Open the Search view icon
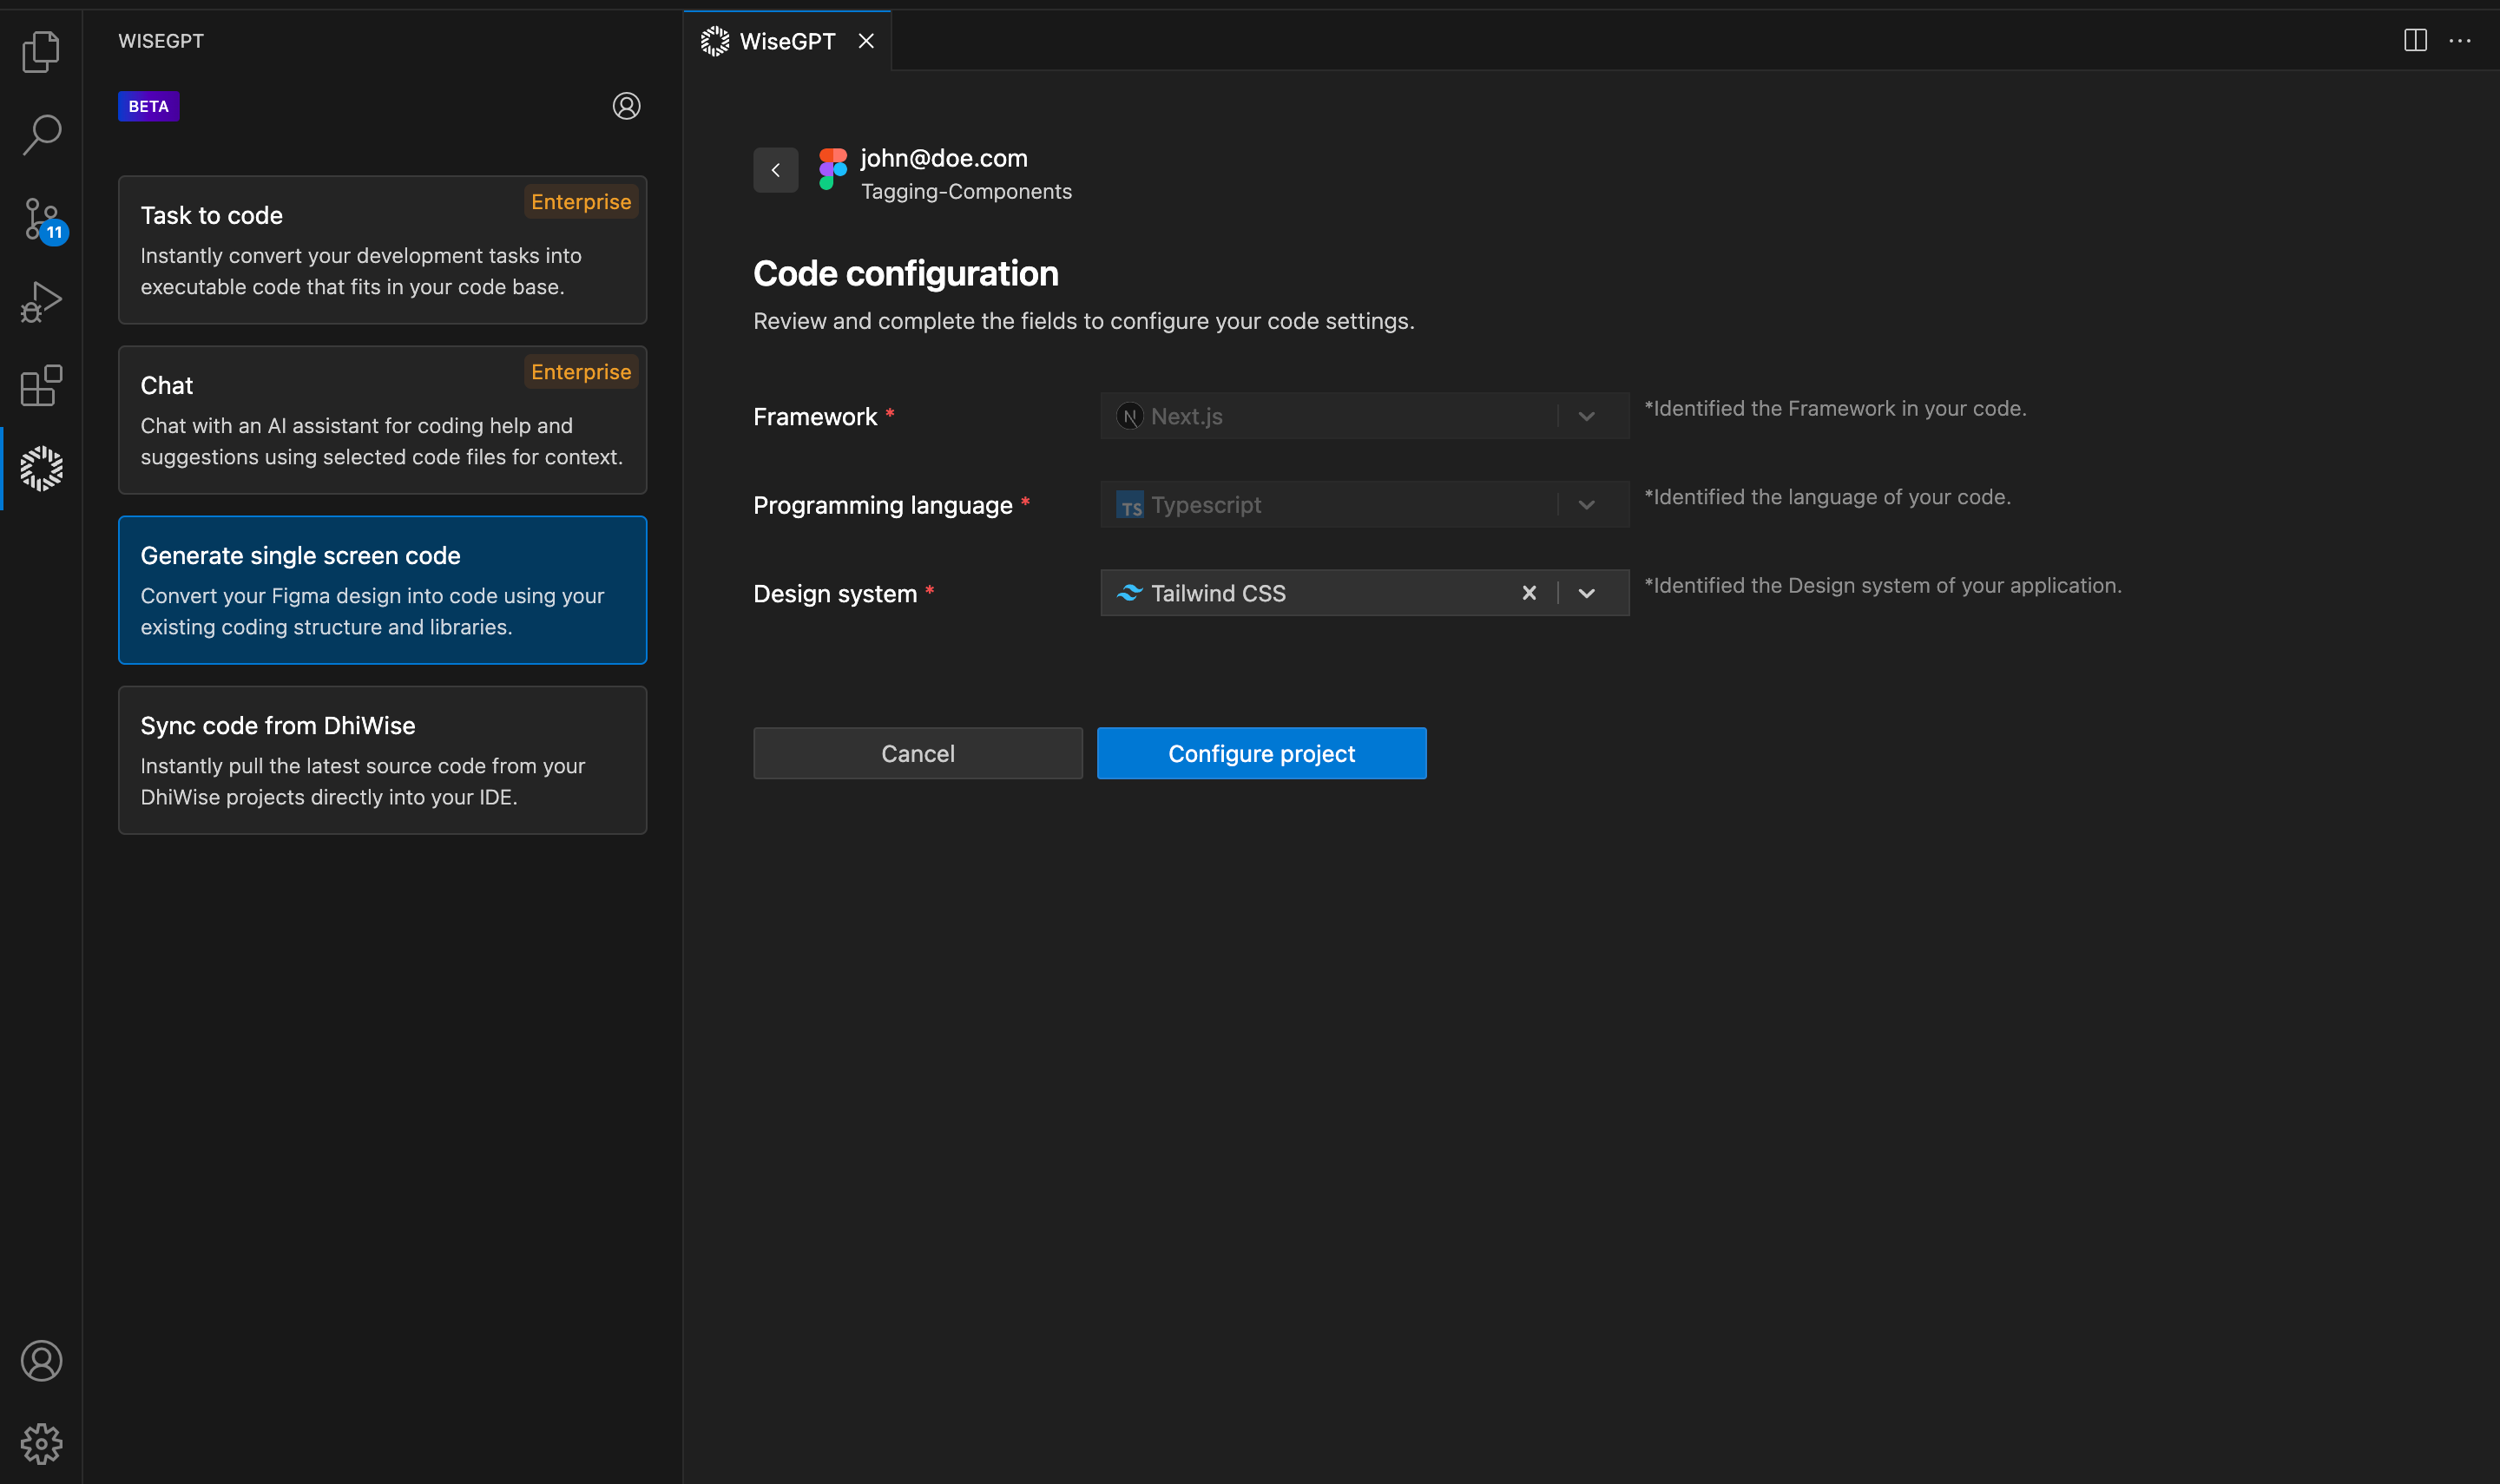Screen dimensions: 2500x1484 click(x=41, y=134)
